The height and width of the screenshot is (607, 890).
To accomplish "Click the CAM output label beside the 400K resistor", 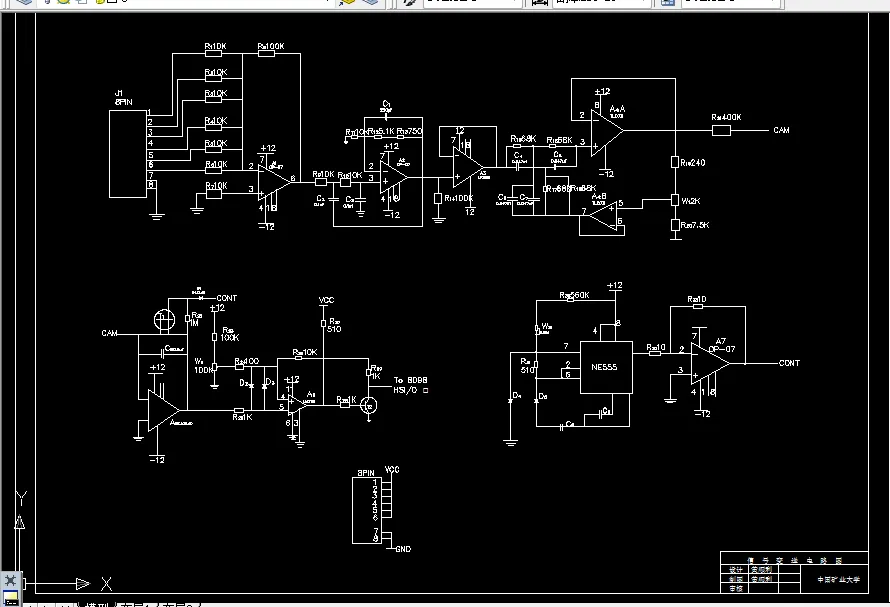I will 782,130.
